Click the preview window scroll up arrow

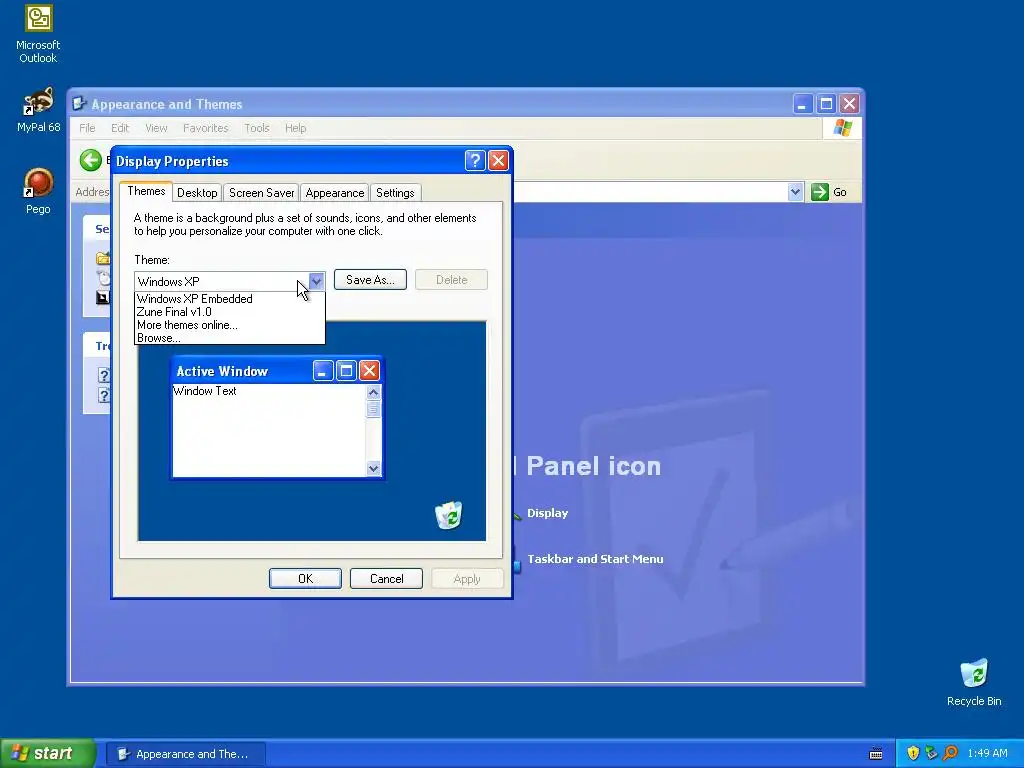[x=374, y=392]
